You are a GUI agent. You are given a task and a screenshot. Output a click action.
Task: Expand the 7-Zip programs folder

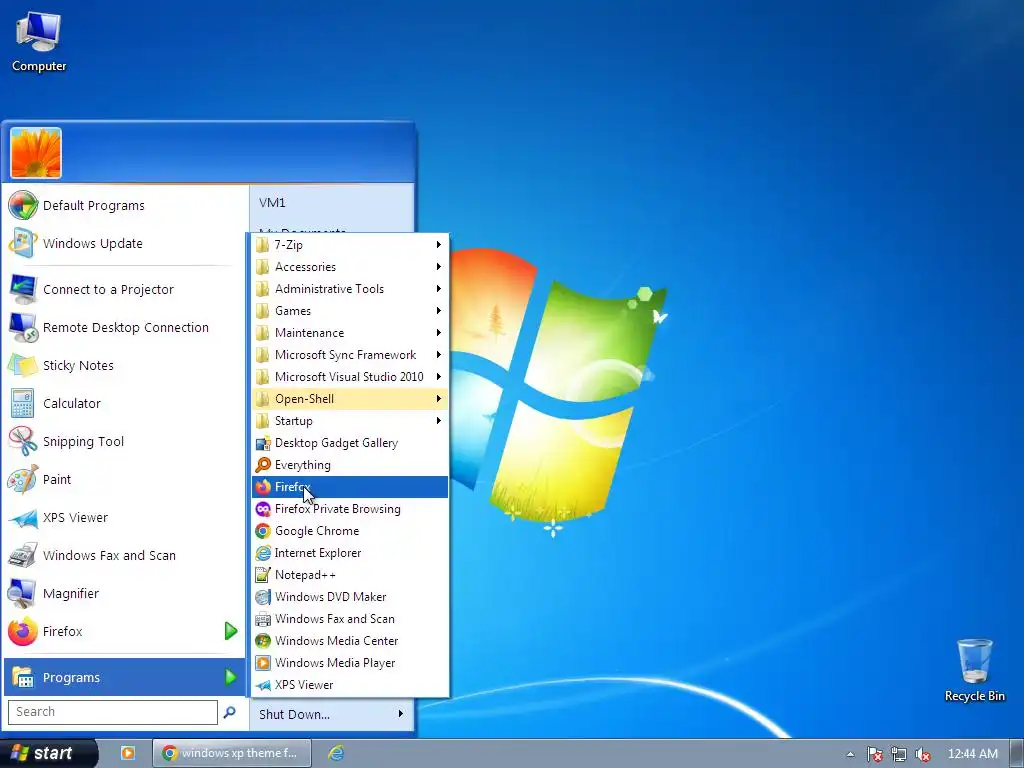(x=350, y=245)
